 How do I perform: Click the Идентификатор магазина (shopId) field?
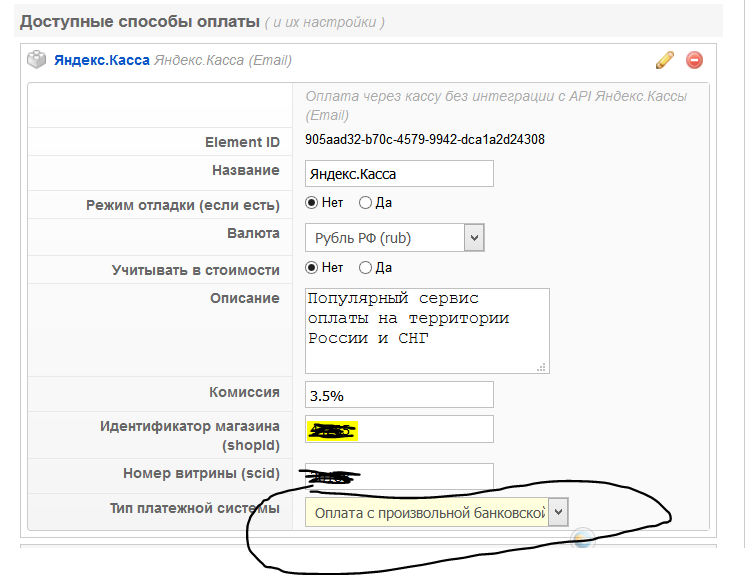[x=399, y=429]
